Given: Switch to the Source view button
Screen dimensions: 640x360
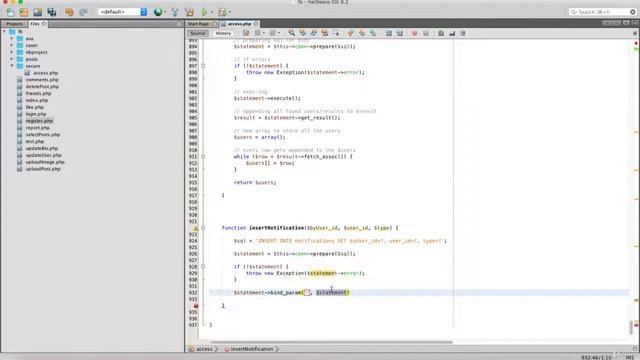Looking at the screenshot, I should [198, 33].
